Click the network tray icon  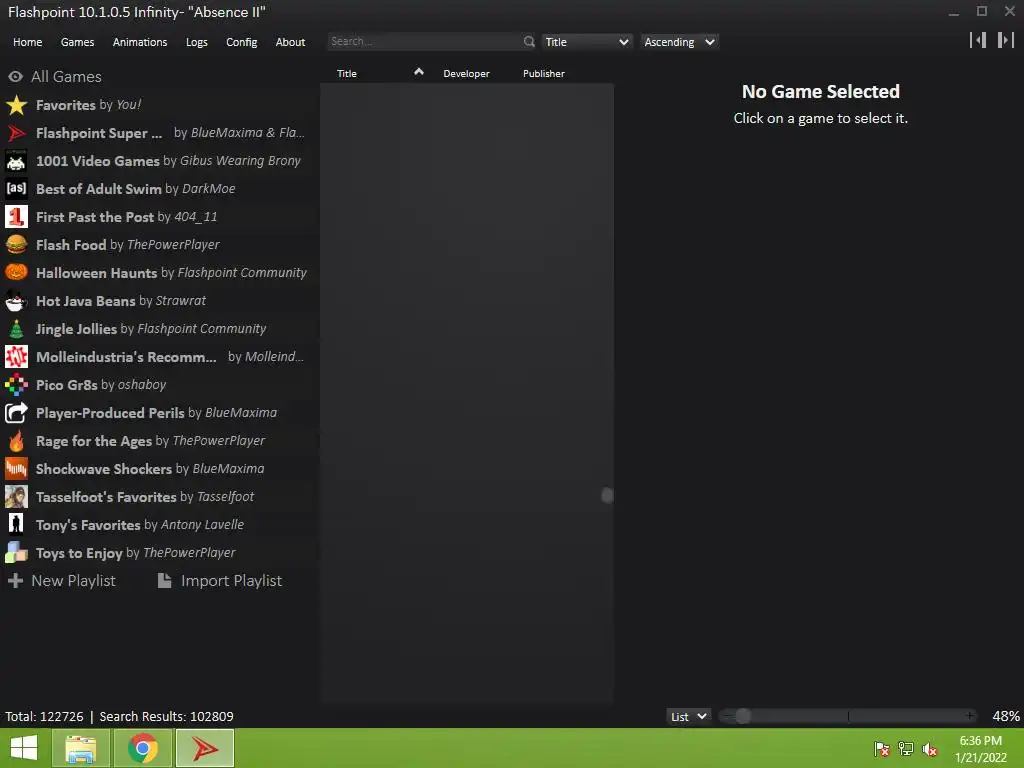point(906,749)
